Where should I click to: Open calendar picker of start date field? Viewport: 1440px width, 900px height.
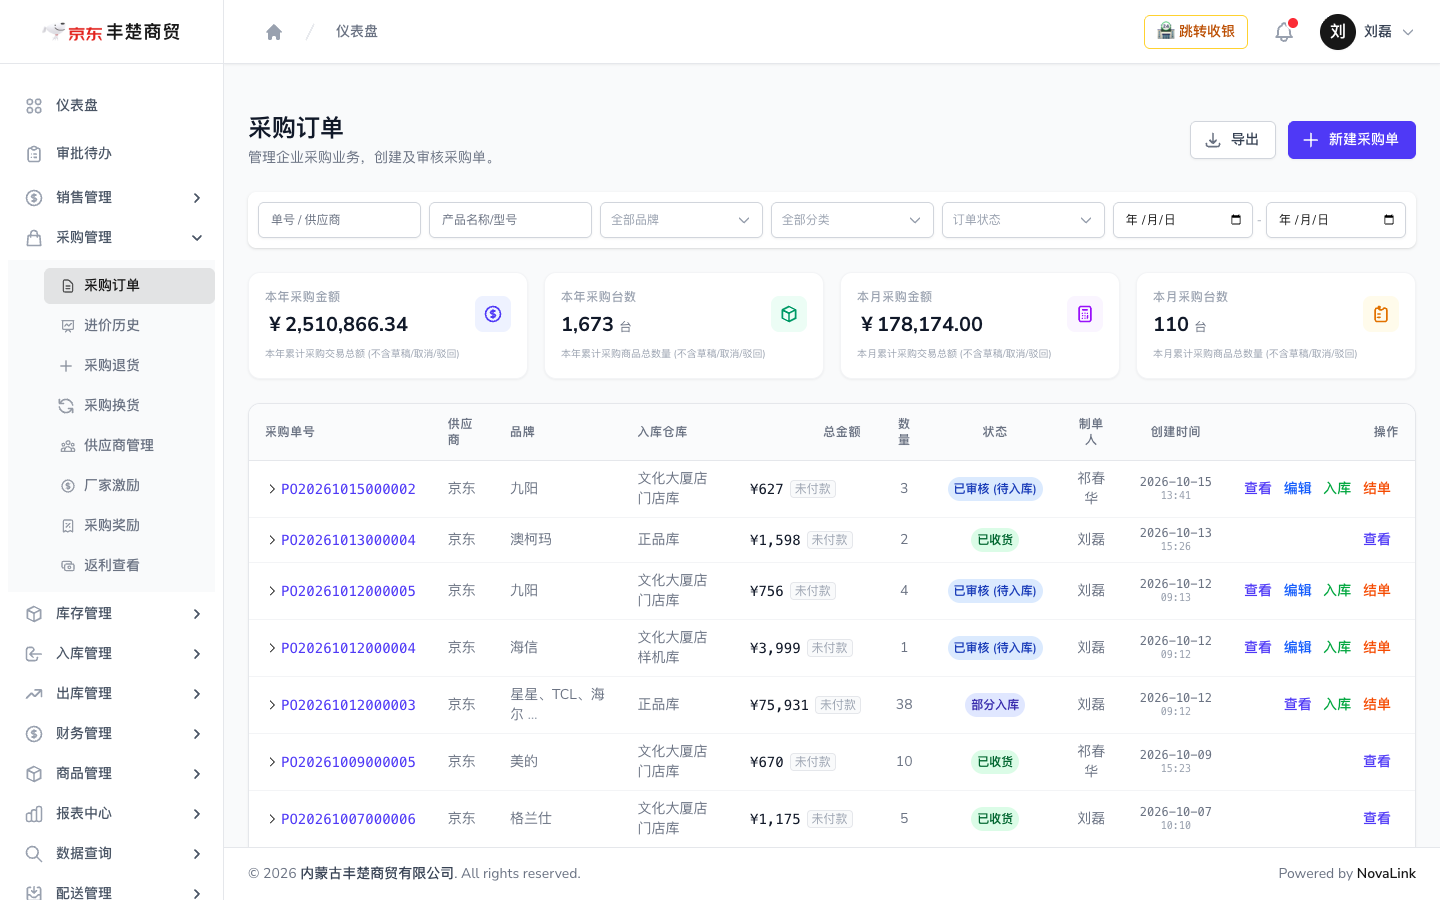point(1236,220)
